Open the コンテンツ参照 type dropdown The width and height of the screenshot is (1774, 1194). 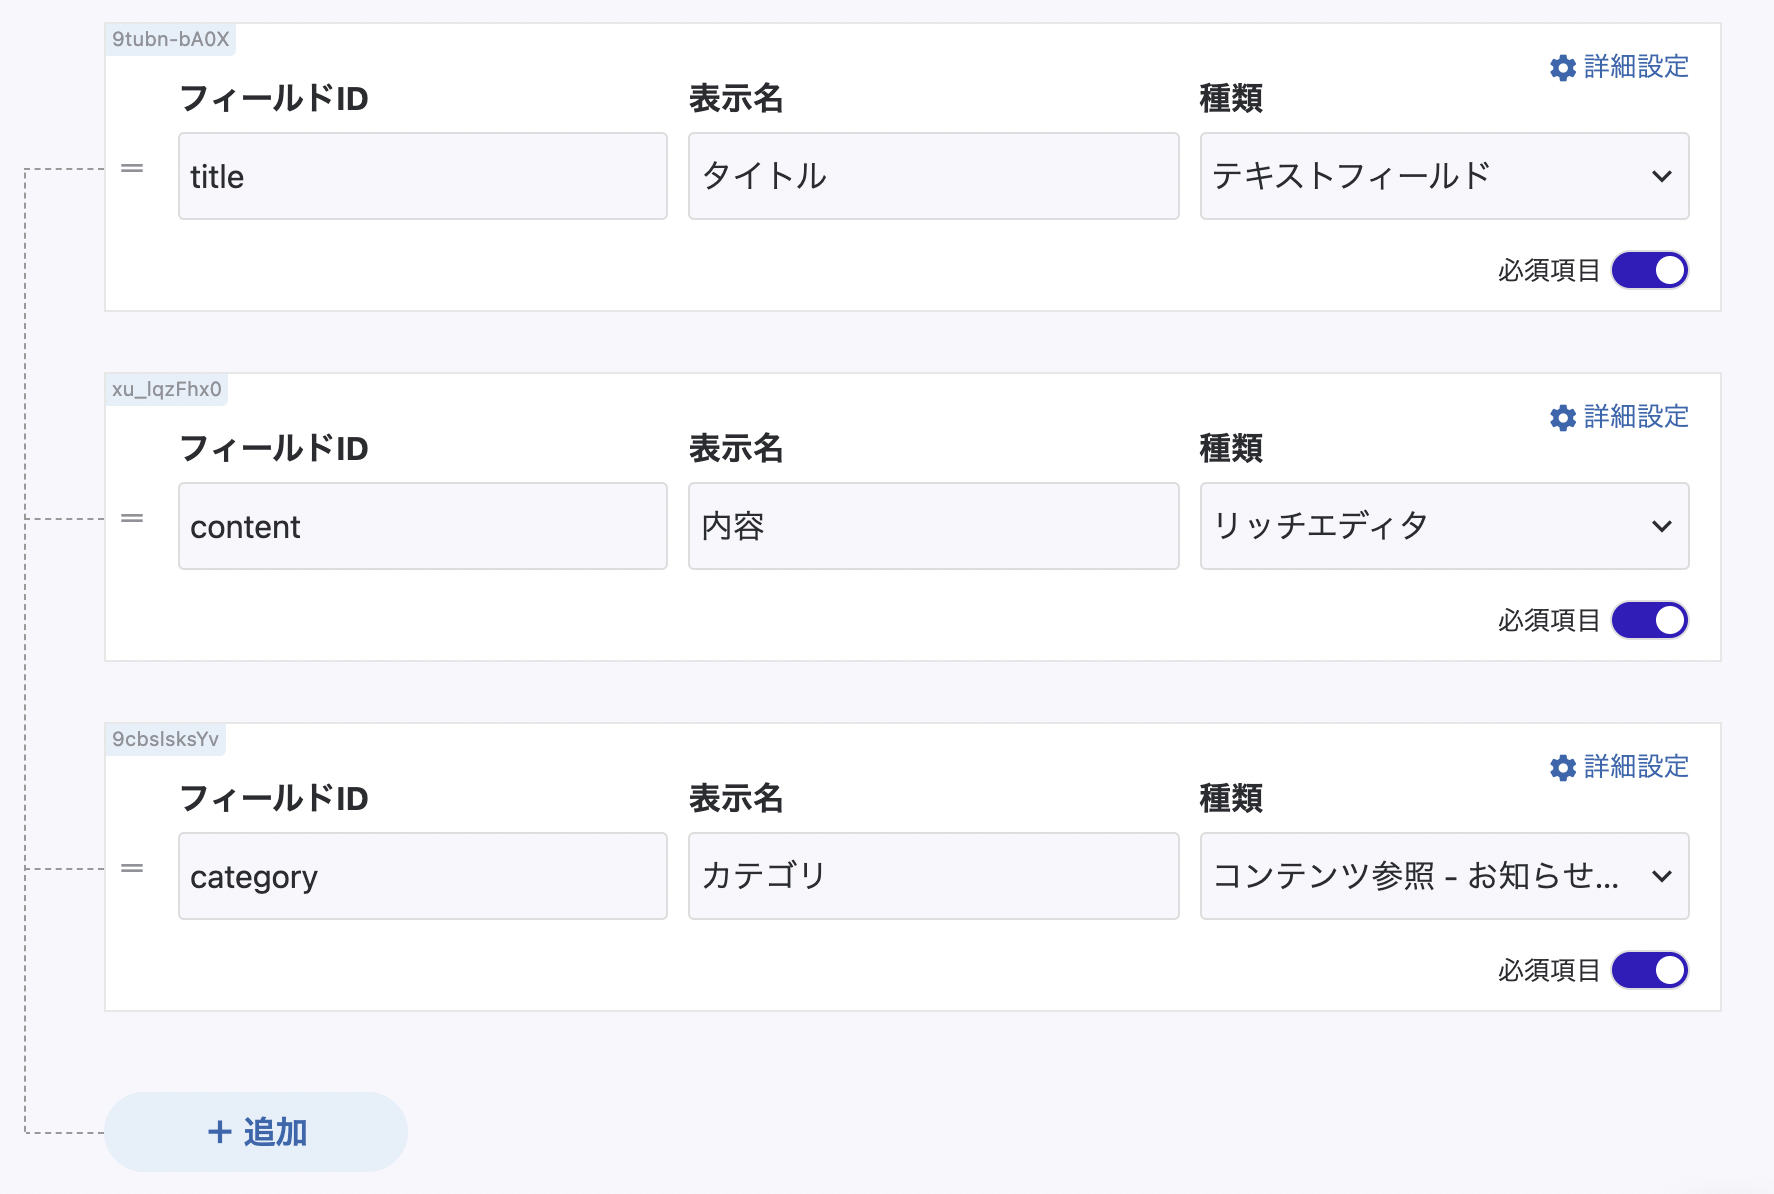click(x=1443, y=876)
